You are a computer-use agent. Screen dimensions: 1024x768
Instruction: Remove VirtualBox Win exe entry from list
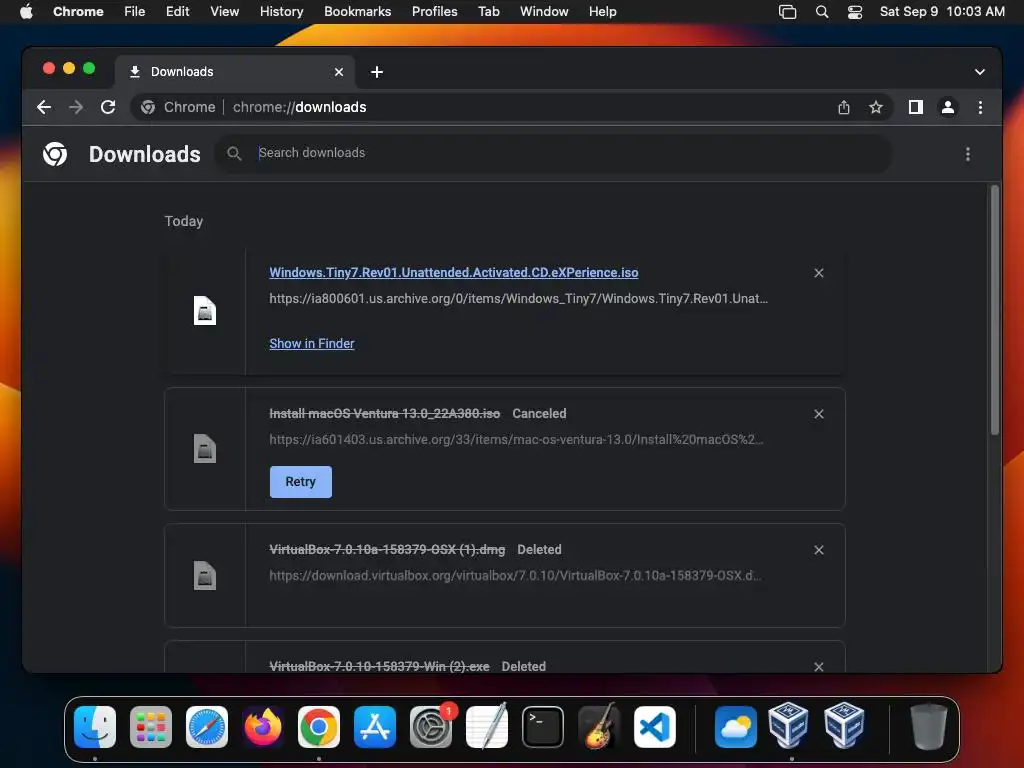tap(819, 666)
